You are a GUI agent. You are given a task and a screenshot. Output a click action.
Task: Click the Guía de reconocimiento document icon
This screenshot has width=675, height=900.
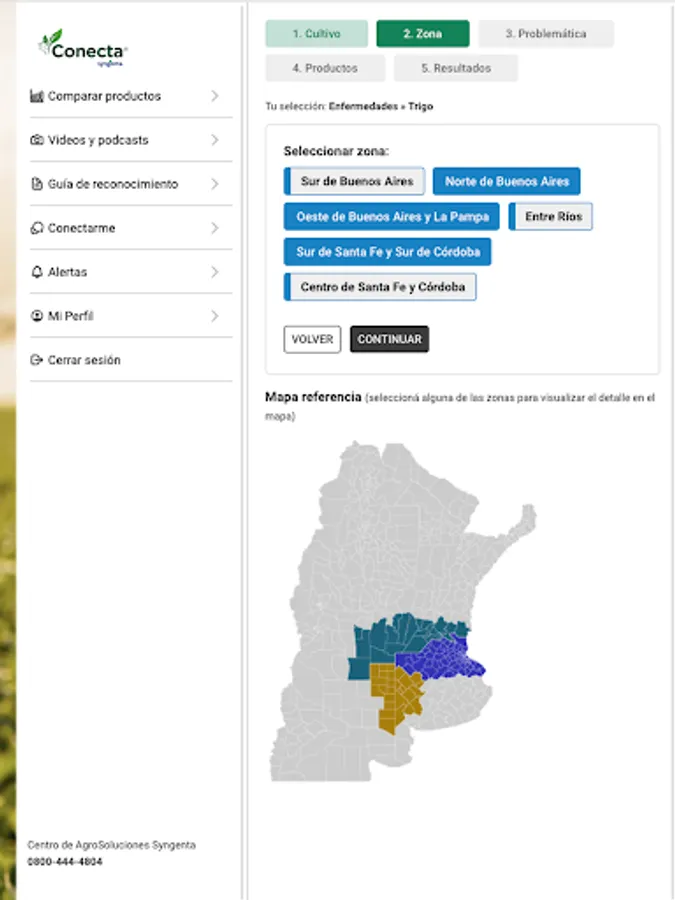pos(37,184)
